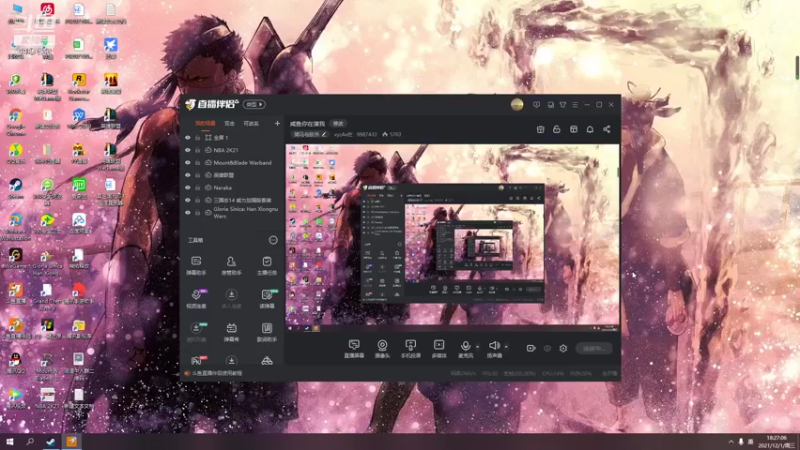Hide the Naraka source
The width and height of the screenshot is (800, 450).
[188, 188]
